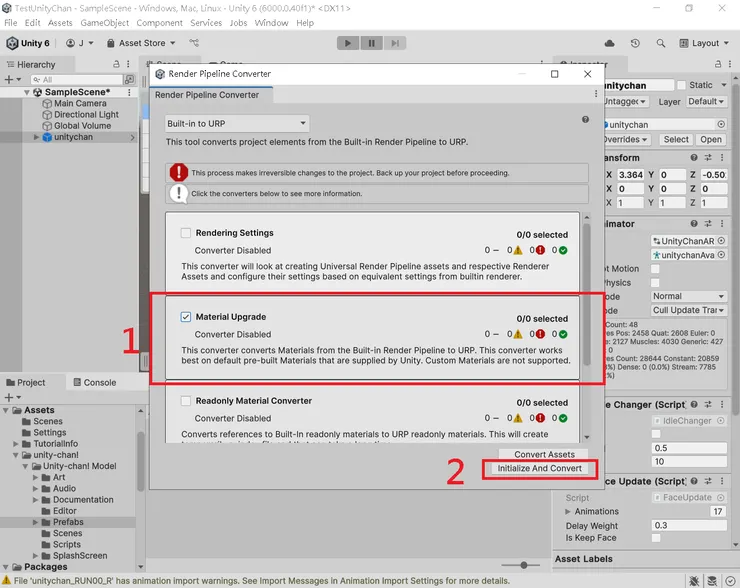Open the Component menu

[x=160, y=23]
